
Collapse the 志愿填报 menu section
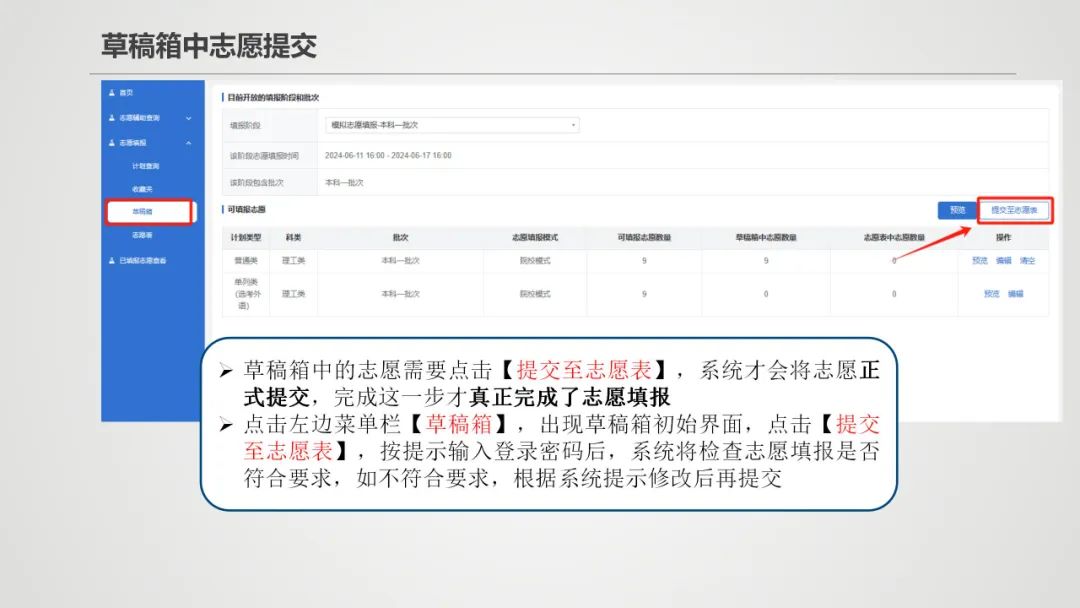pyautogui.click(x=189, y=141)
